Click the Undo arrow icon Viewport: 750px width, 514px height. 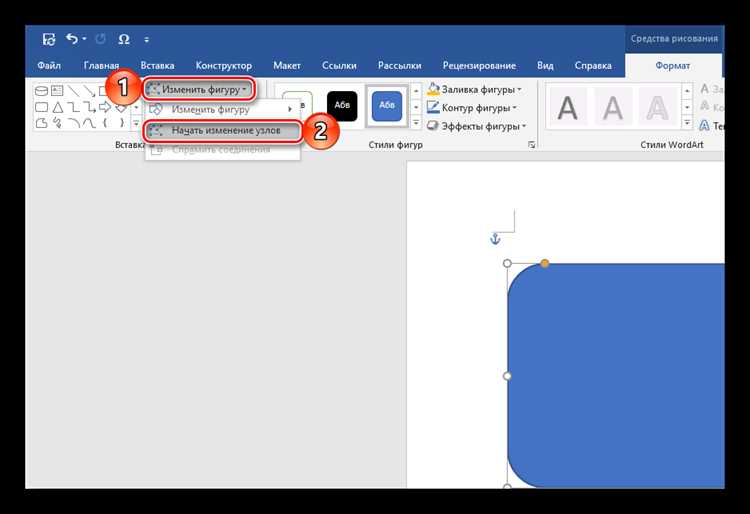coord(72,39)
